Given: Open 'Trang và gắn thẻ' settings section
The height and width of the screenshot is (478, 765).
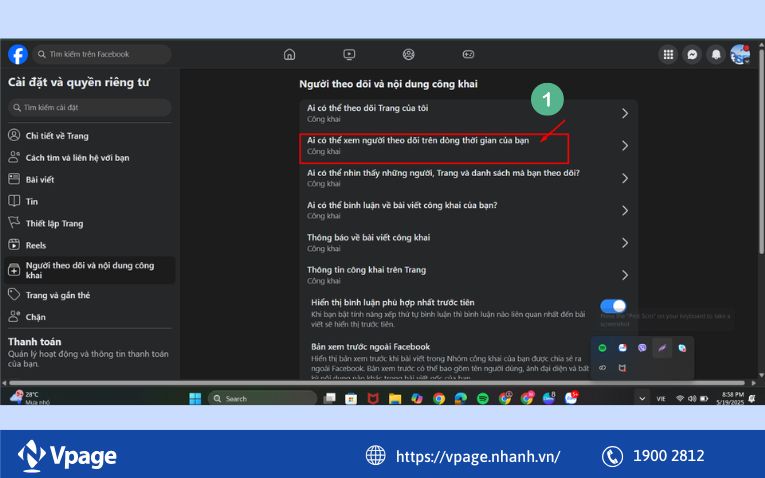Looking at the screenshot, I should coord(89,295).
